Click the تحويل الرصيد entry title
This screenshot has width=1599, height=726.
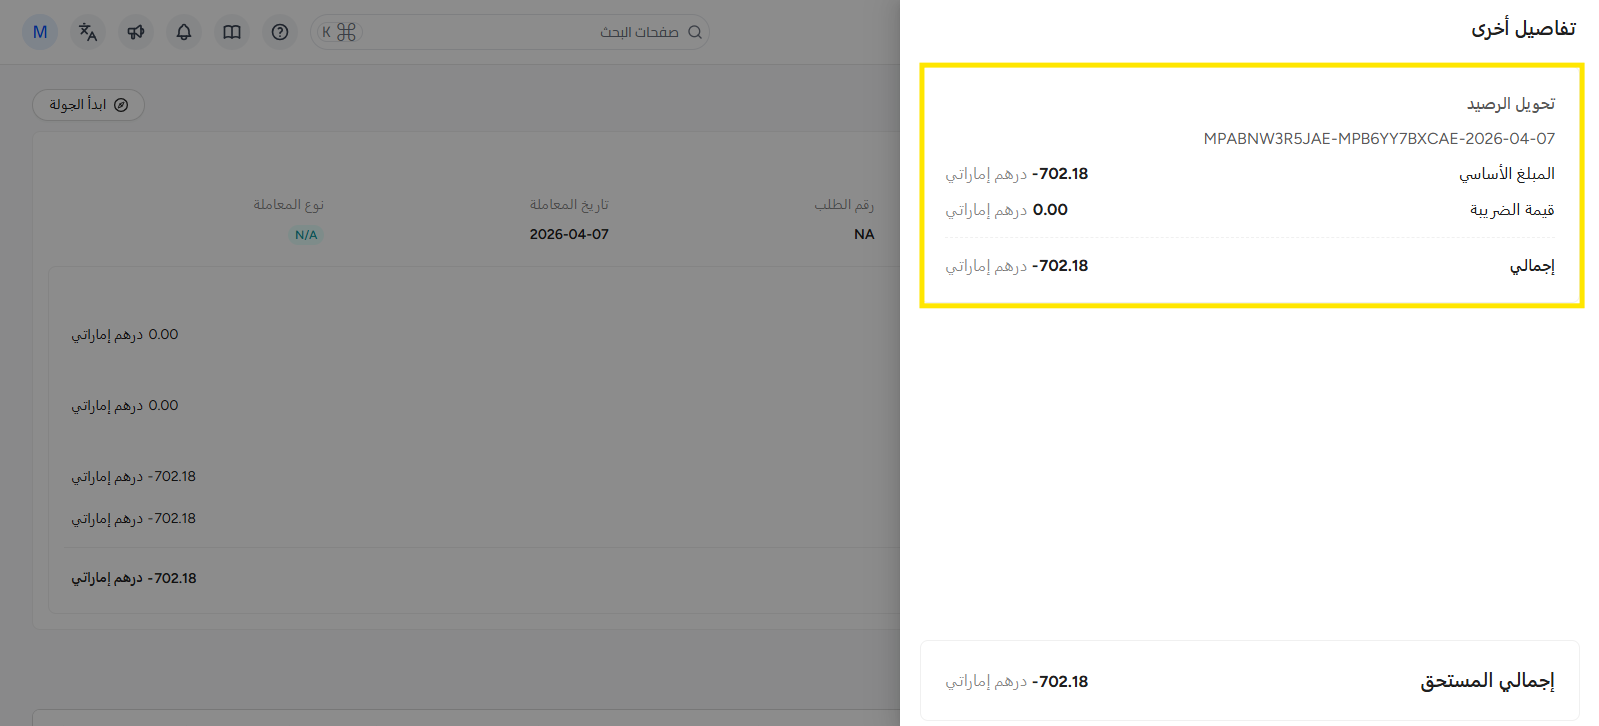pyautogui.click(x=1510, y=104)
